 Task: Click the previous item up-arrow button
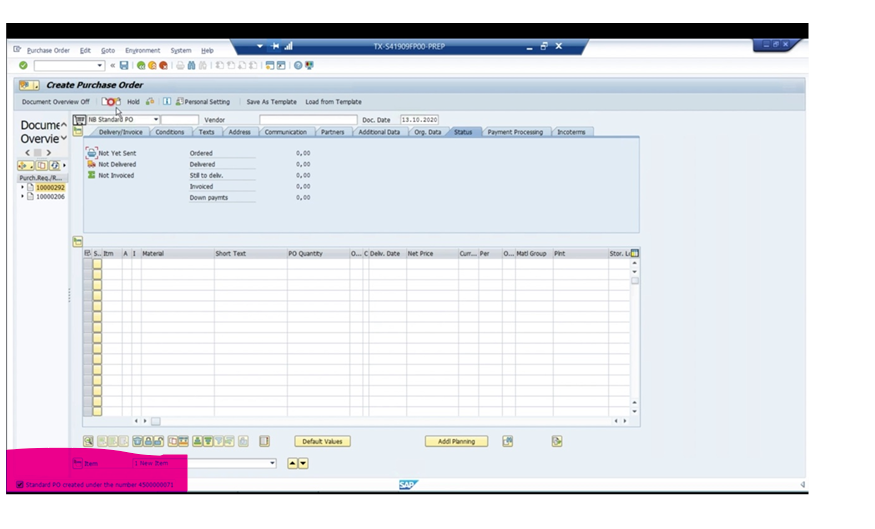pos(292,463)
